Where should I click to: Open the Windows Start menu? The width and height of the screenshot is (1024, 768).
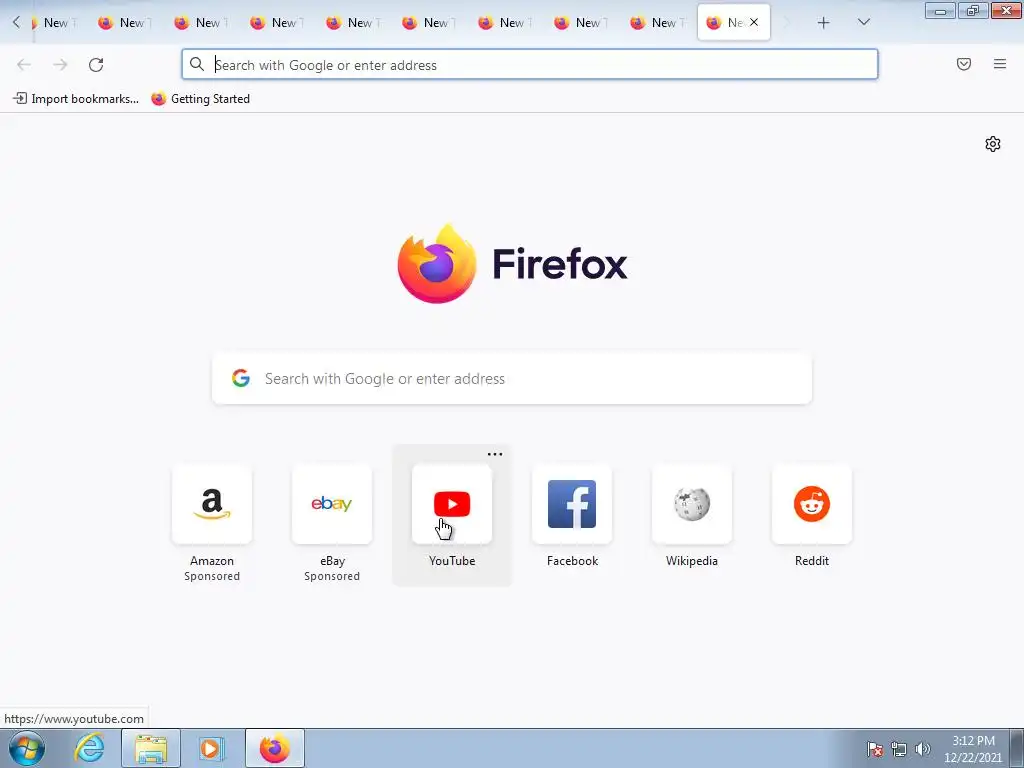point(27,748)
